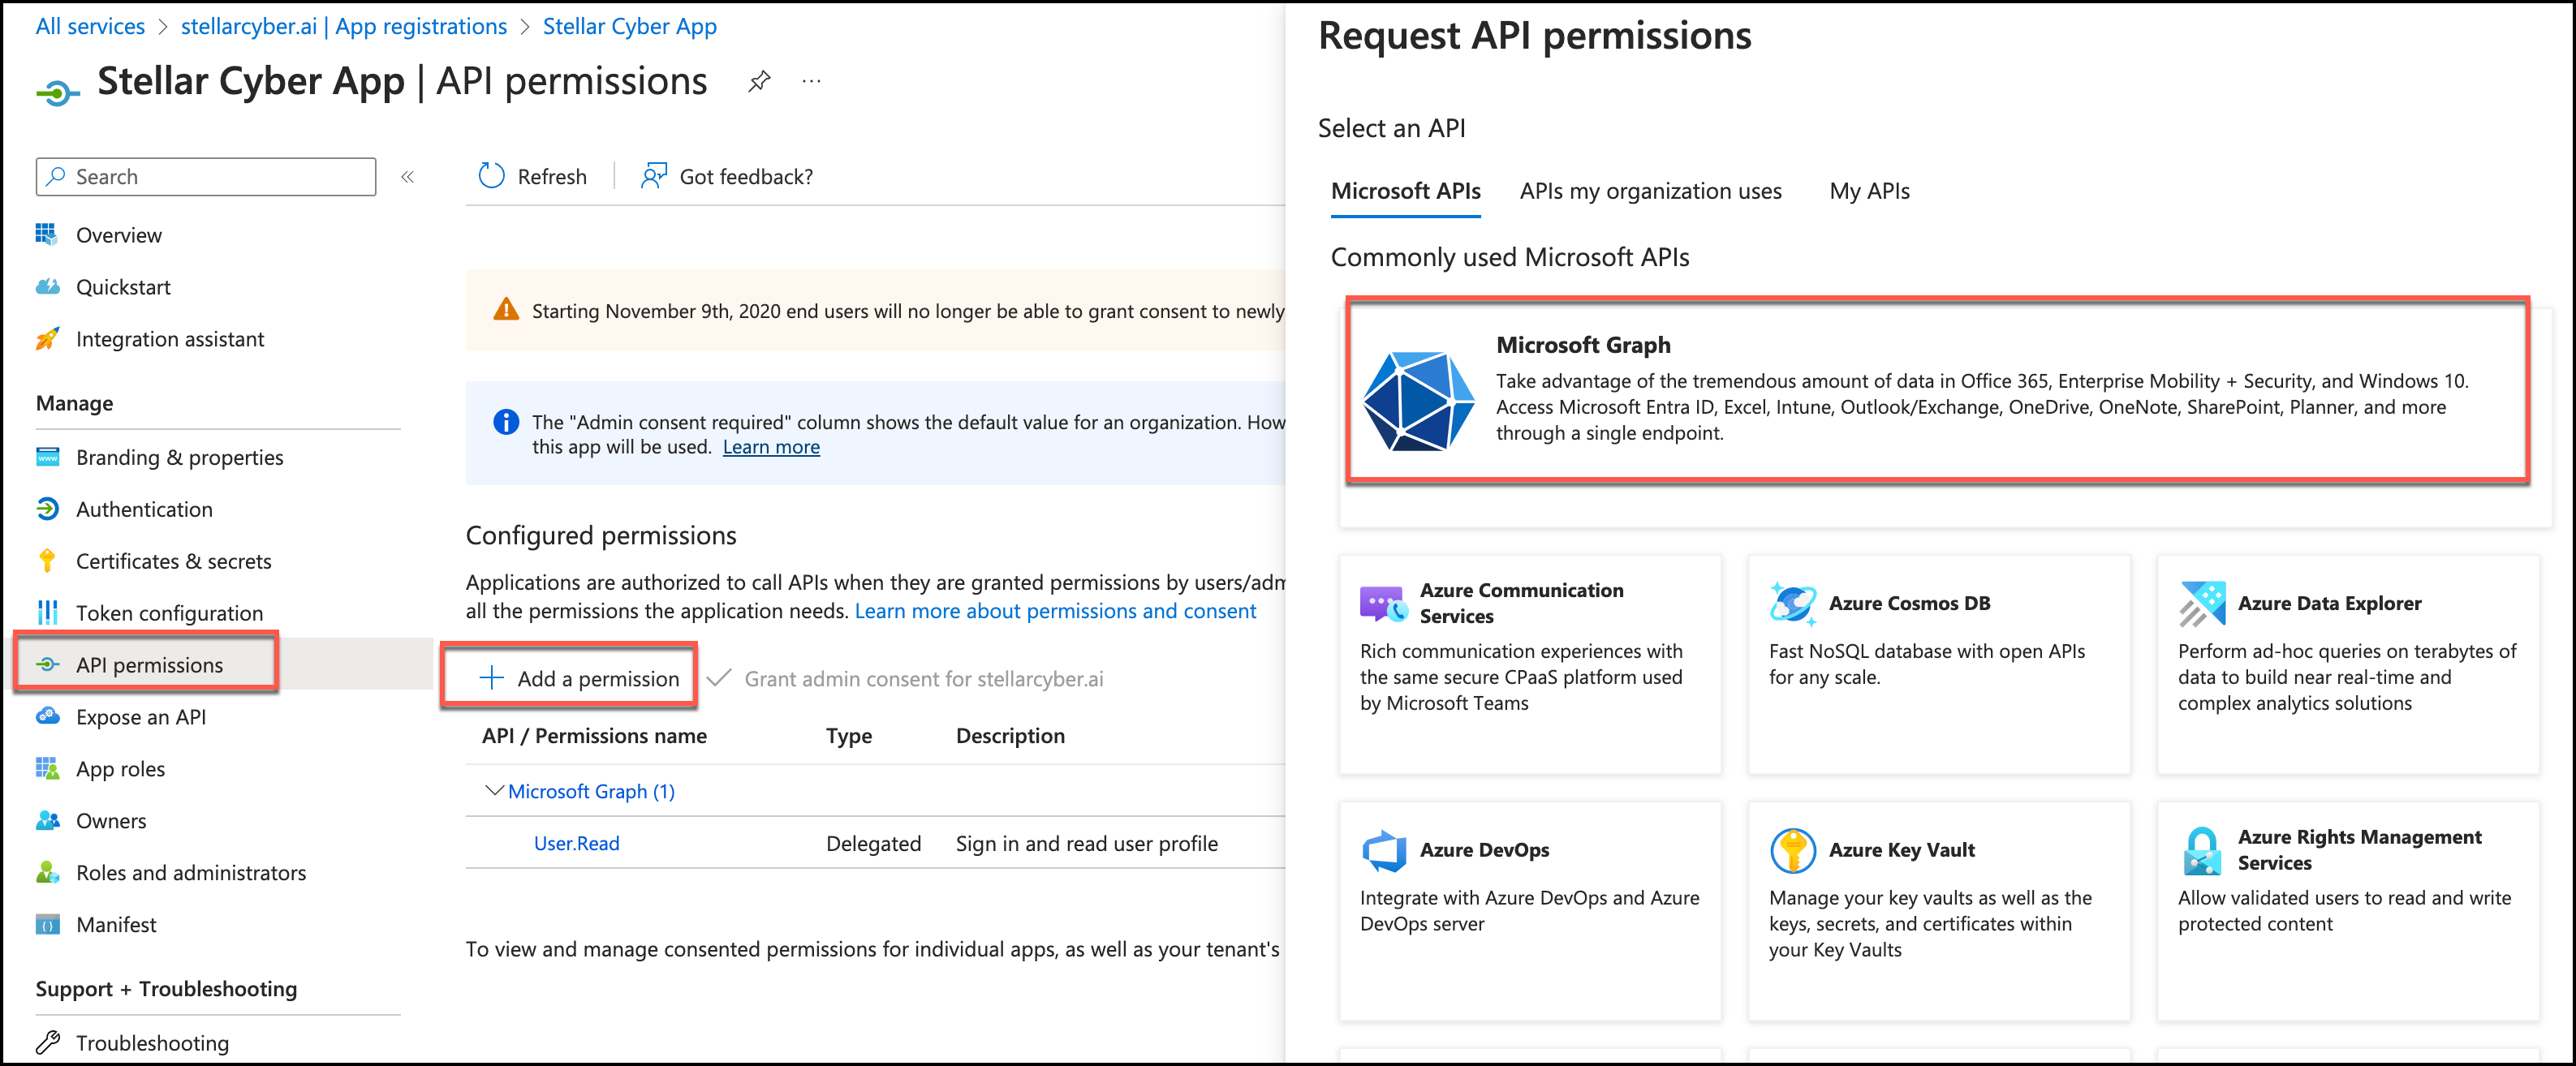Click the pin icon beside page title
Screen dimensions: 2576x1066
point(759,81)
